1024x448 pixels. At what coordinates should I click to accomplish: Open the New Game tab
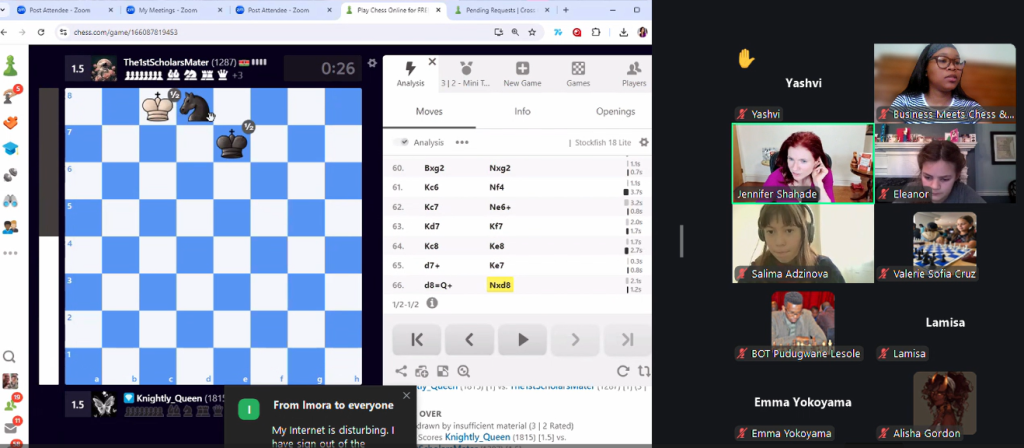[x=522, y=74]
